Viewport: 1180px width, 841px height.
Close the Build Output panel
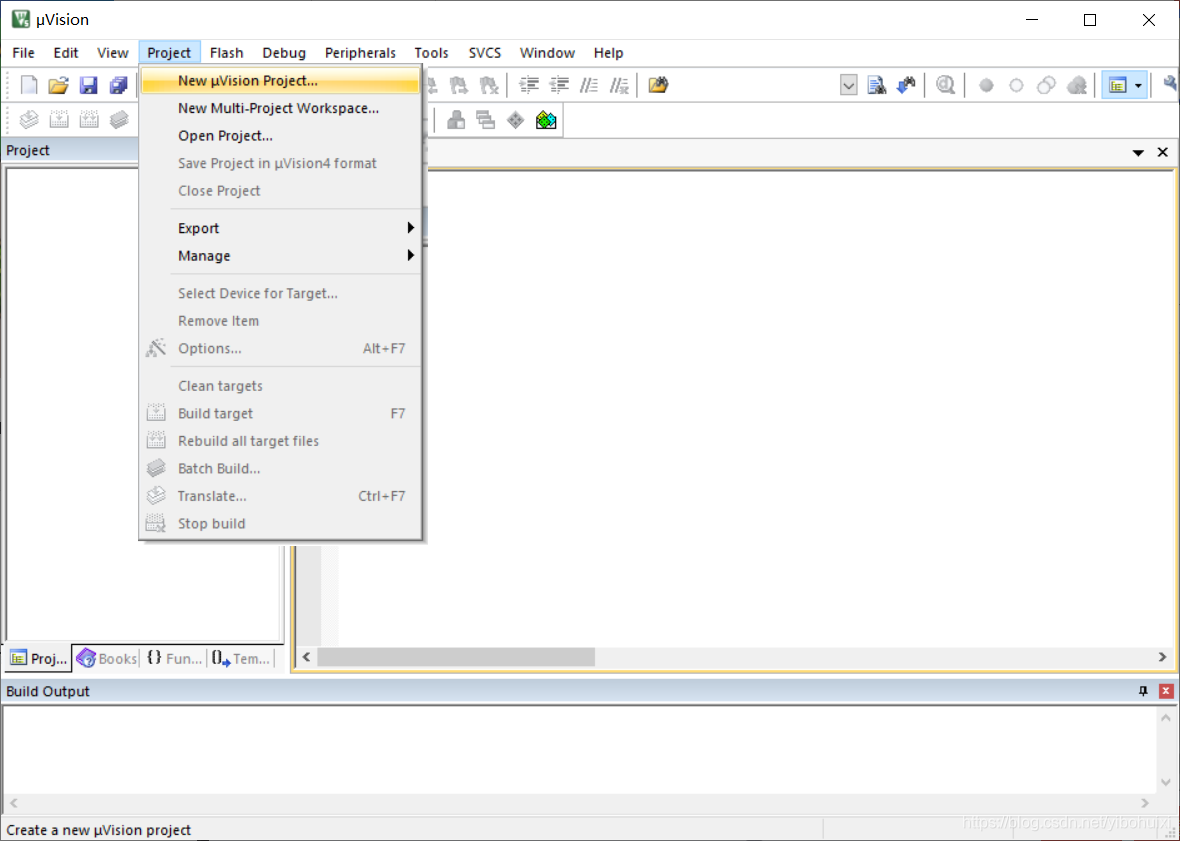point(1166,691)
